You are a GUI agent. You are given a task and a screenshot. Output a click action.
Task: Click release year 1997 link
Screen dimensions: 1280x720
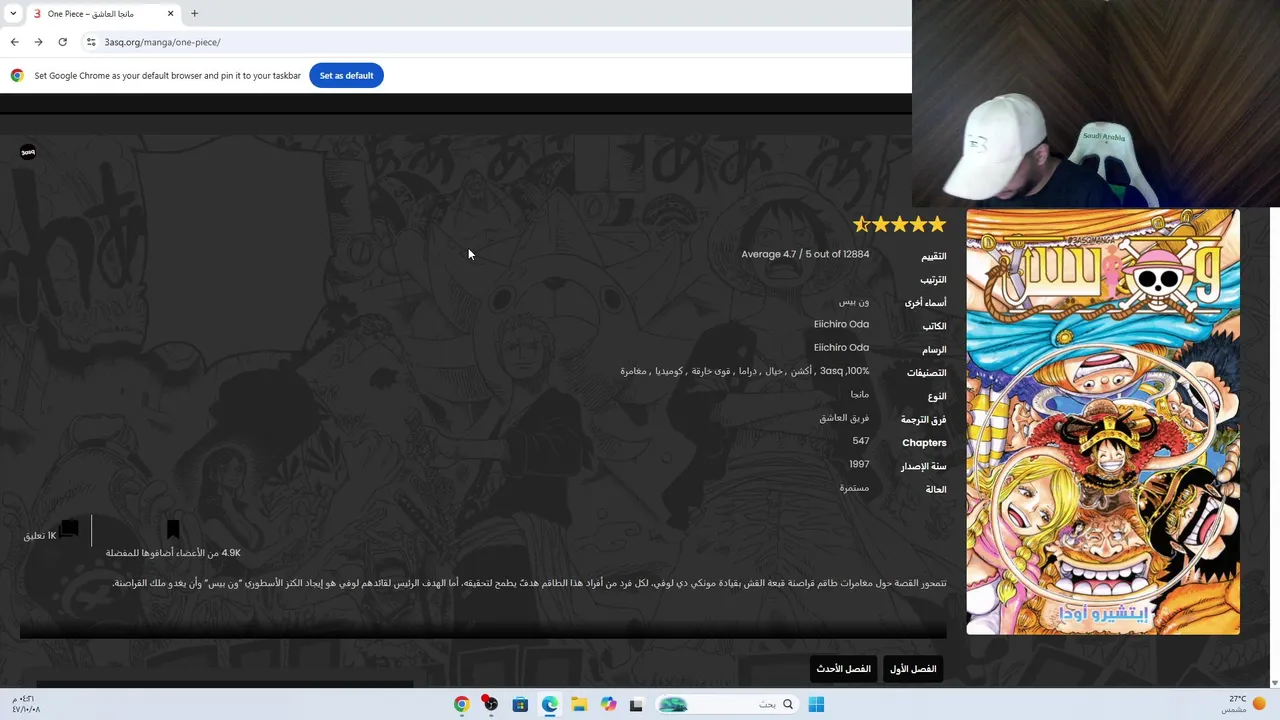859,464
